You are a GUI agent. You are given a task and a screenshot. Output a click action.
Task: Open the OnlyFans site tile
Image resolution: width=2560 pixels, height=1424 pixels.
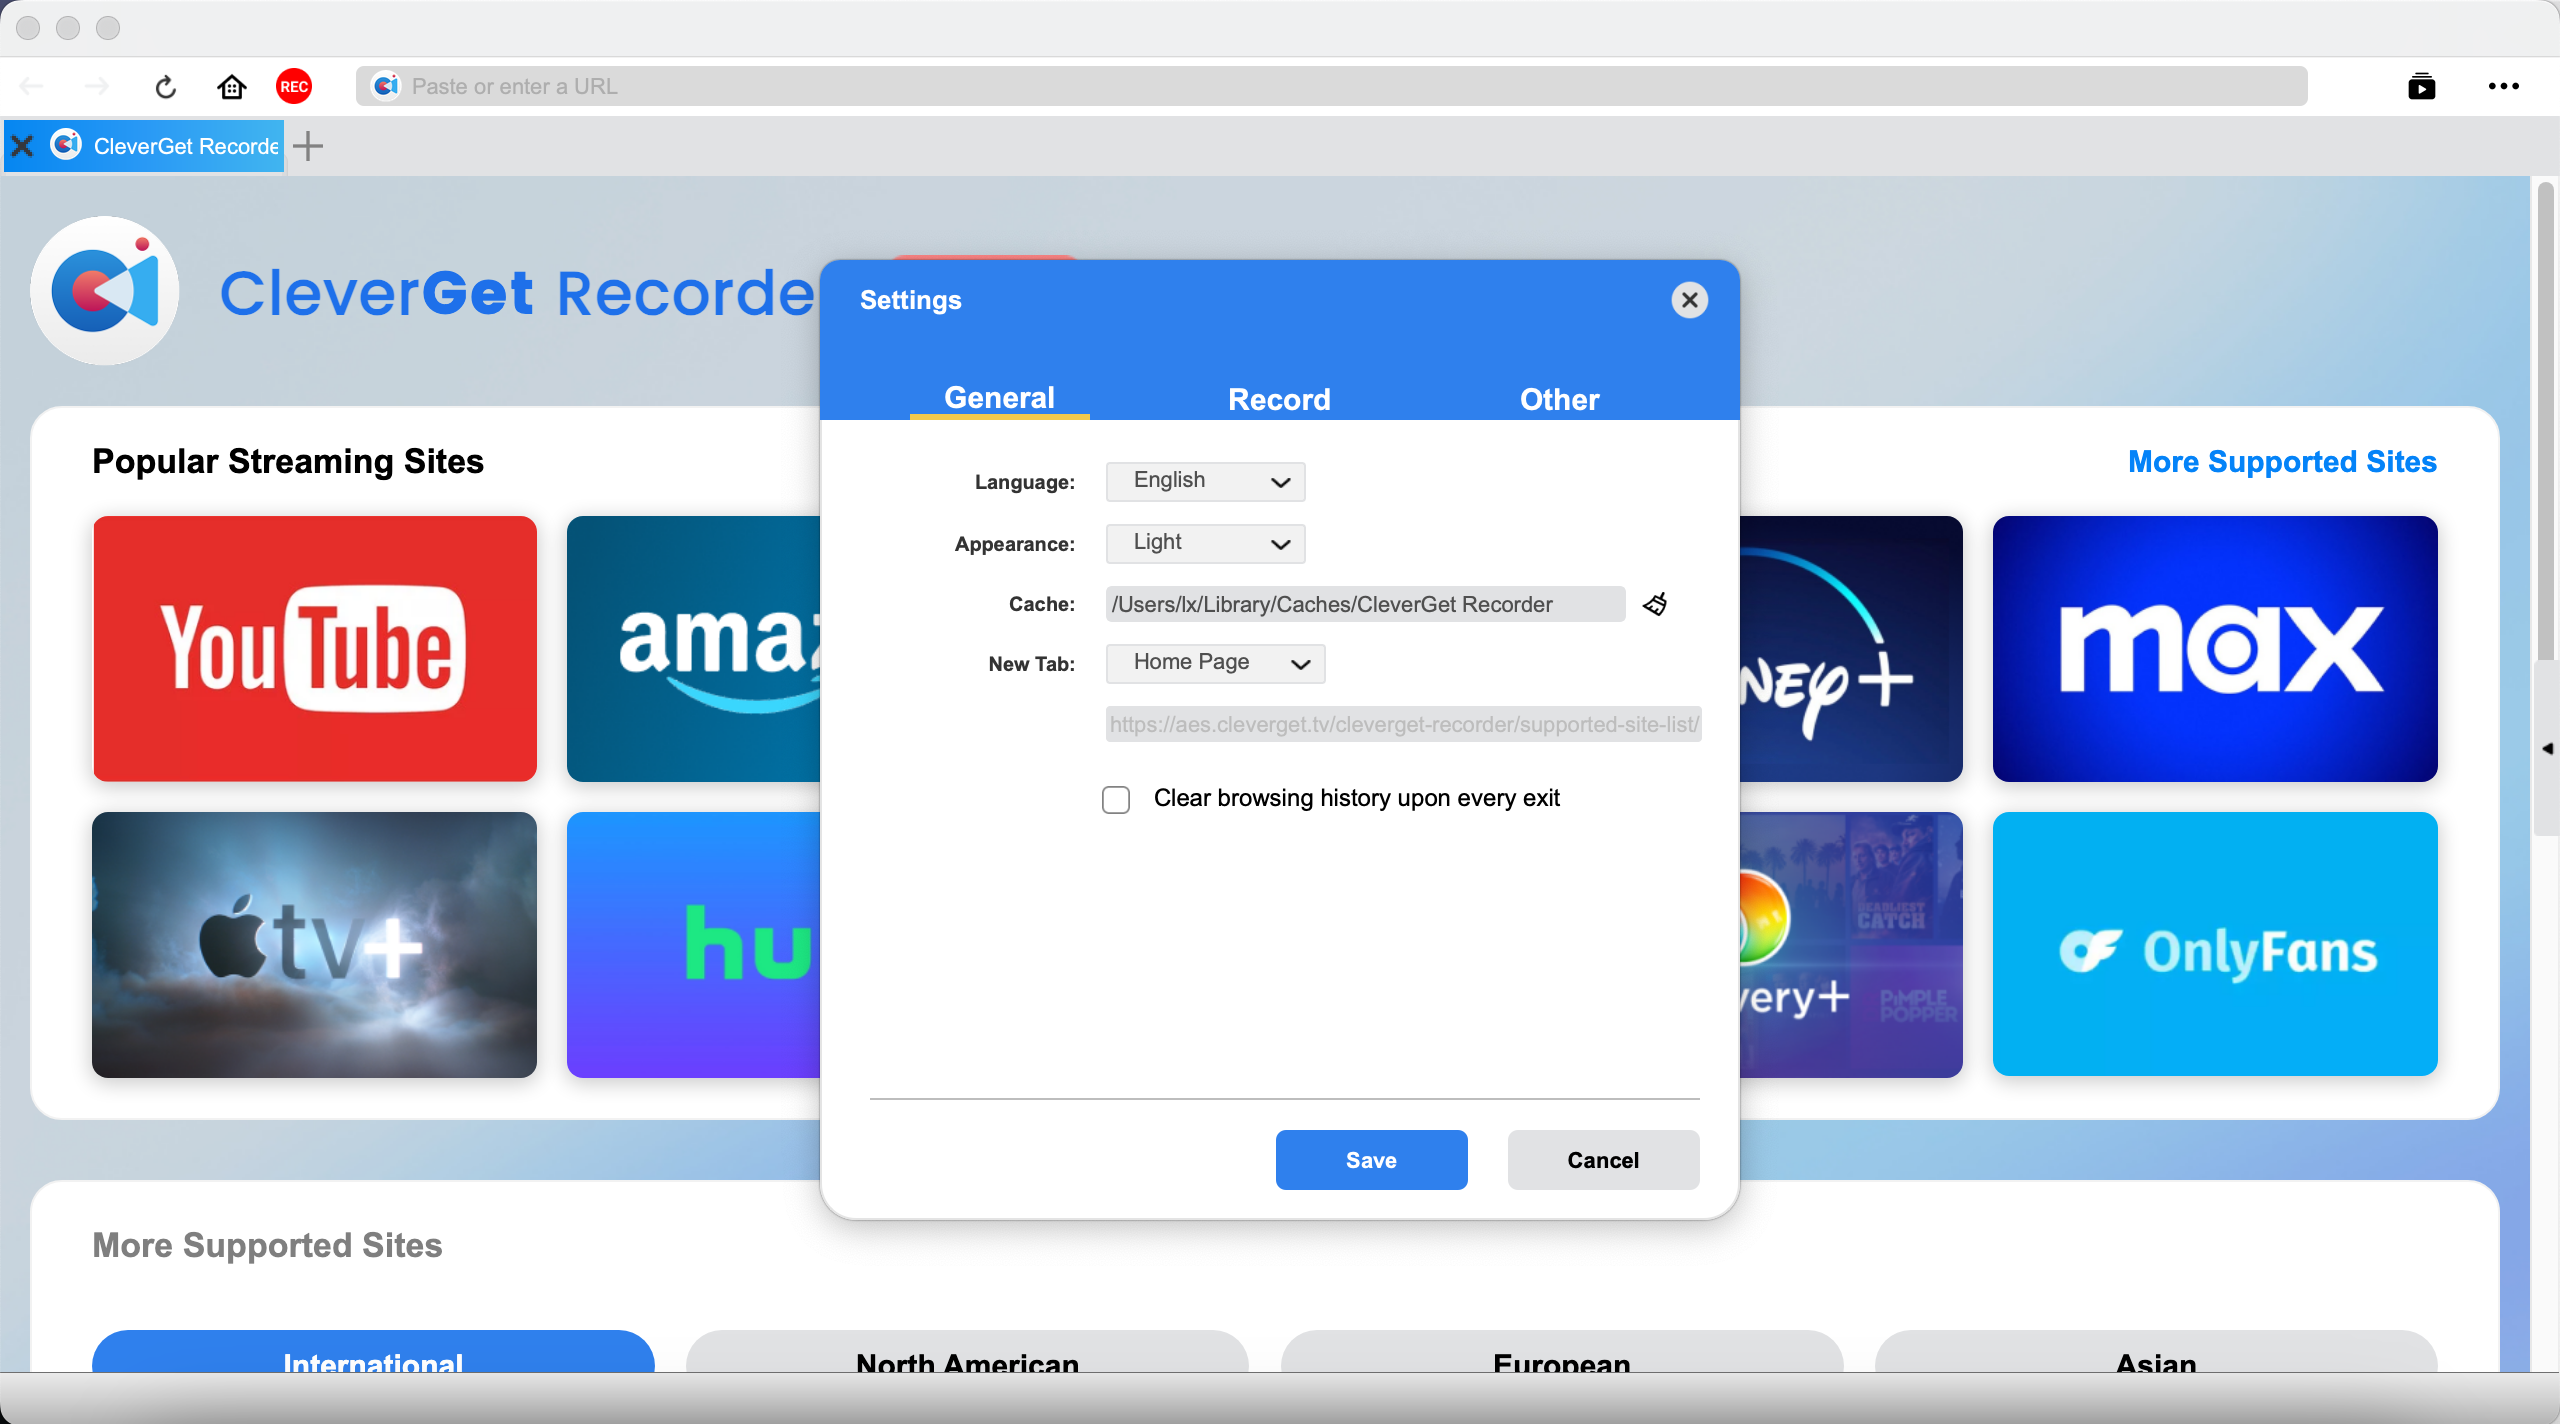pos(2215,944)
